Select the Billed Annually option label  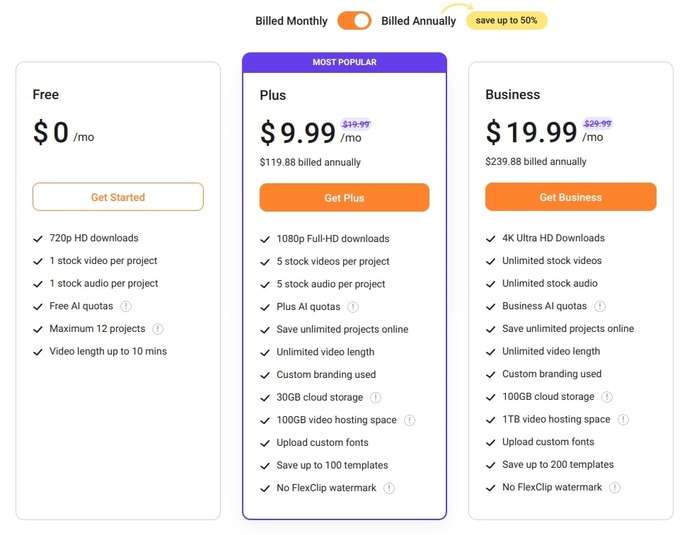click(418, 21)
